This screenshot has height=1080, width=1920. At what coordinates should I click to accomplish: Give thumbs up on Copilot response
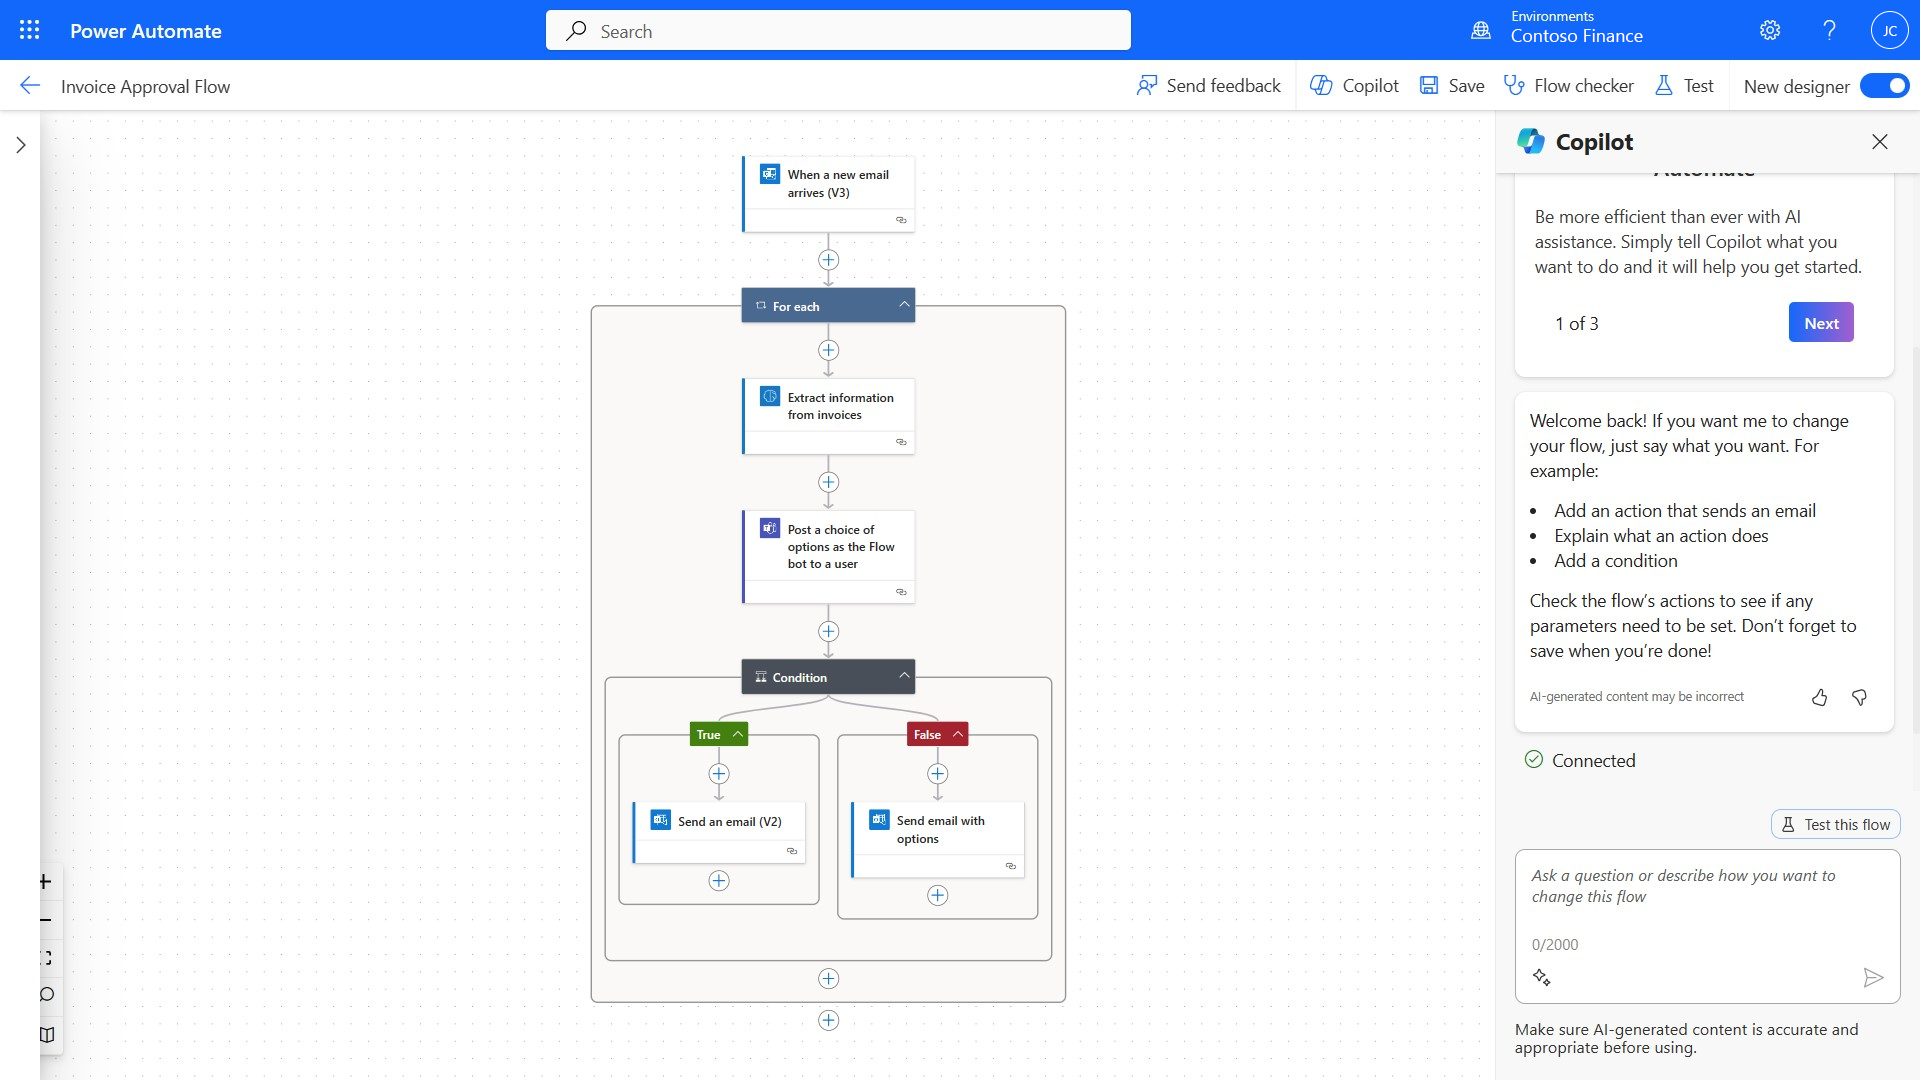point(1820,697)
